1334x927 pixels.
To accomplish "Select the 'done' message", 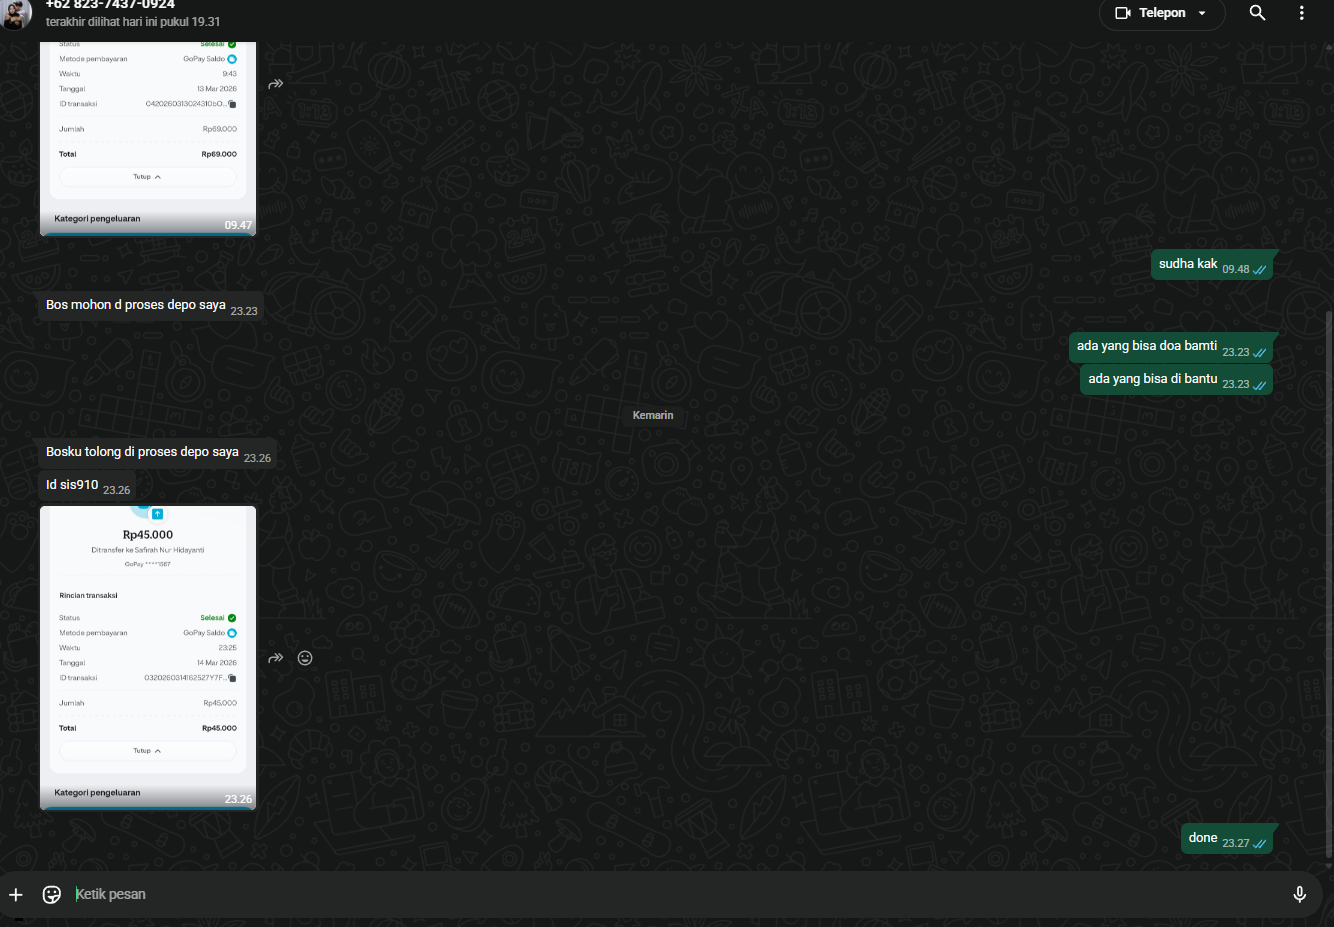I will pyautogui.click(x=1227, y=839).
